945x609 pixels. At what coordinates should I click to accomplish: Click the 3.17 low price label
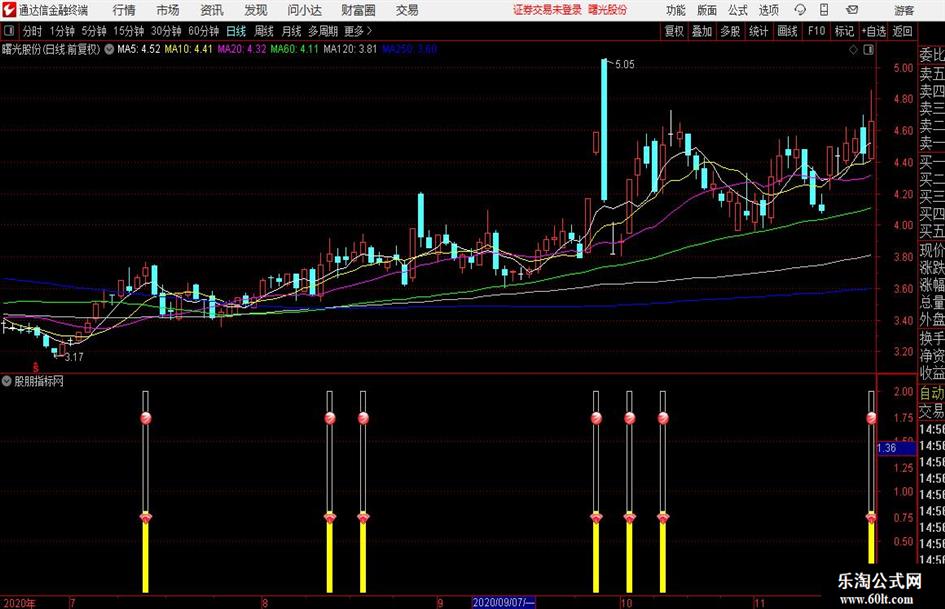(x=74, y=357)
